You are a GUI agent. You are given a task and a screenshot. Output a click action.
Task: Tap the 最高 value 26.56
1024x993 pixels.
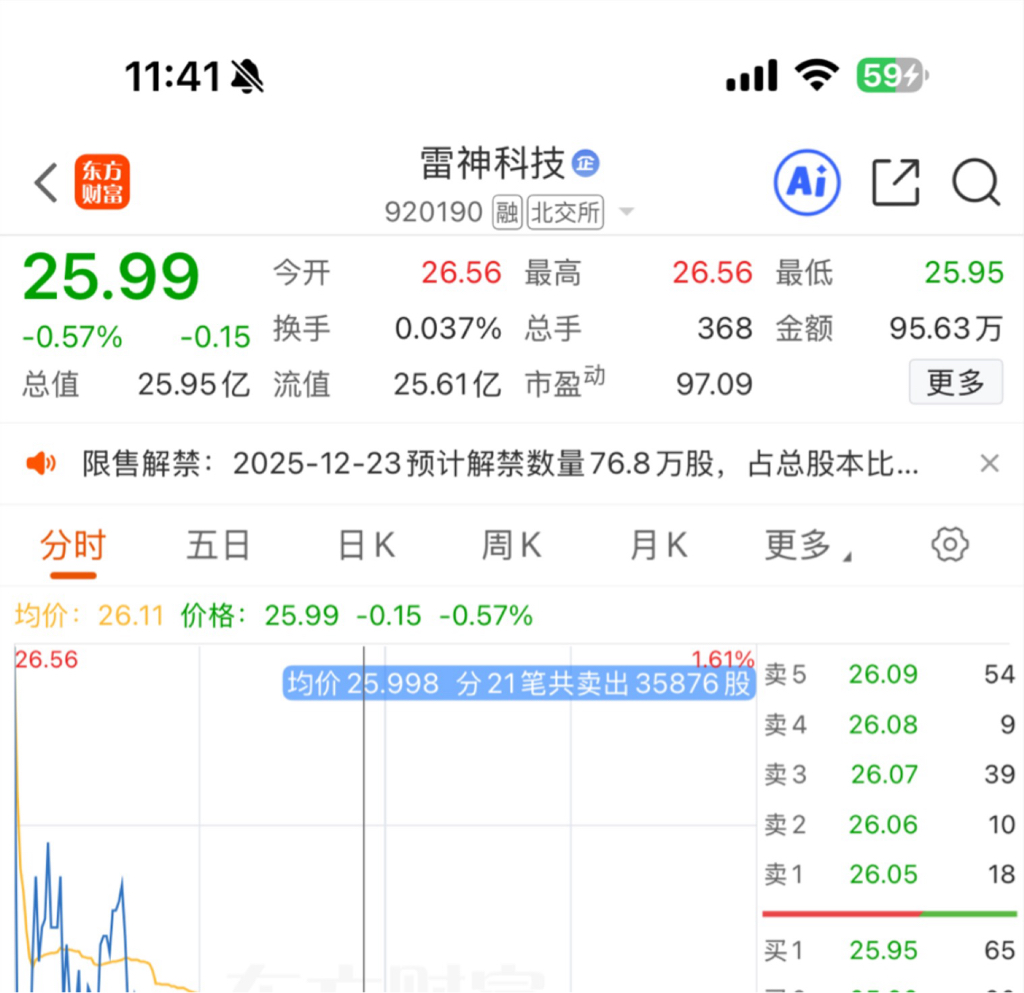(x=712, y=273)
